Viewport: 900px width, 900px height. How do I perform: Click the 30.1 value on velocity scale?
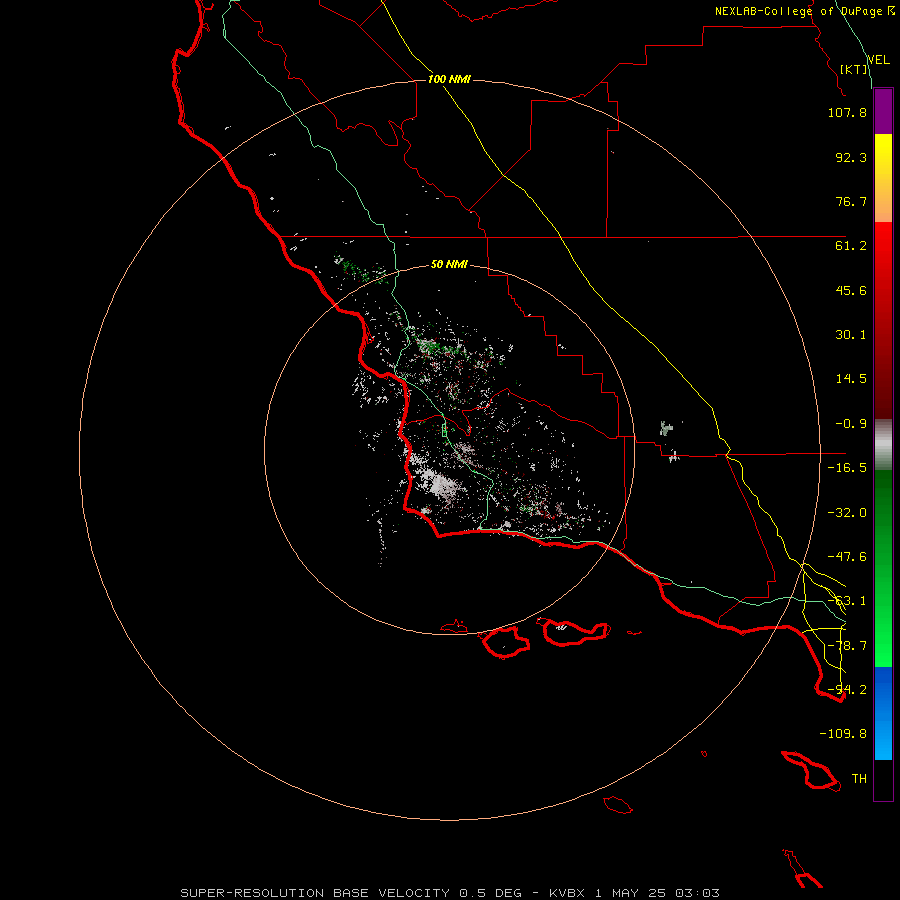(x=851, y=335)
